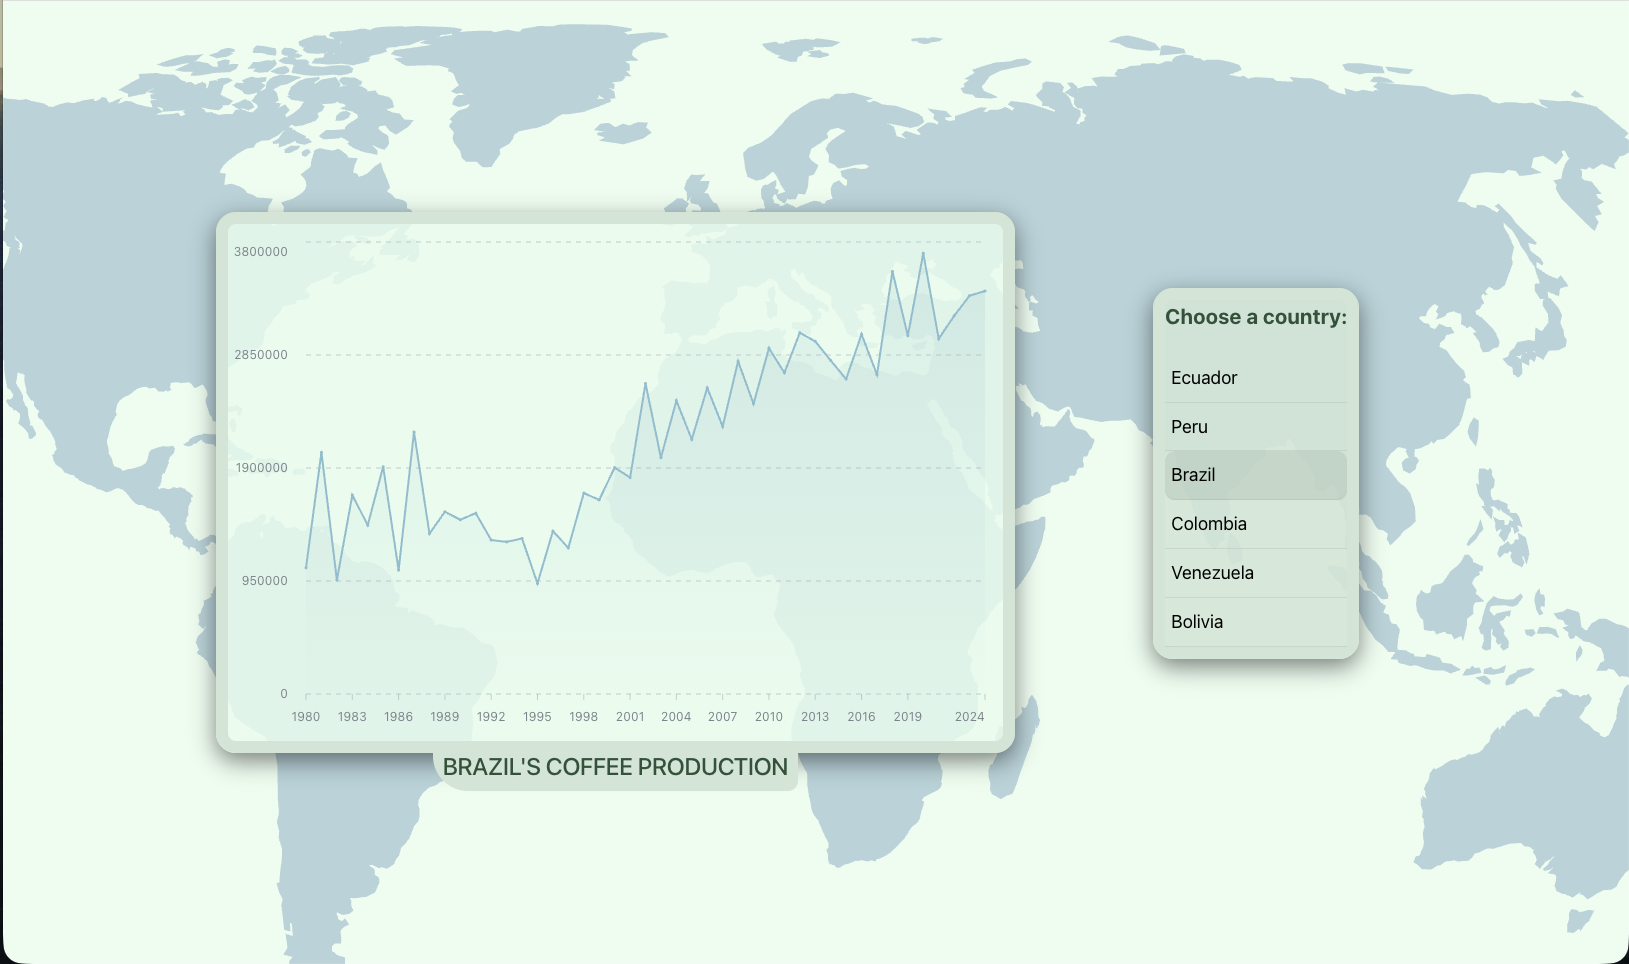Click the 2019 x-axis year label

[x=908, y=717]
